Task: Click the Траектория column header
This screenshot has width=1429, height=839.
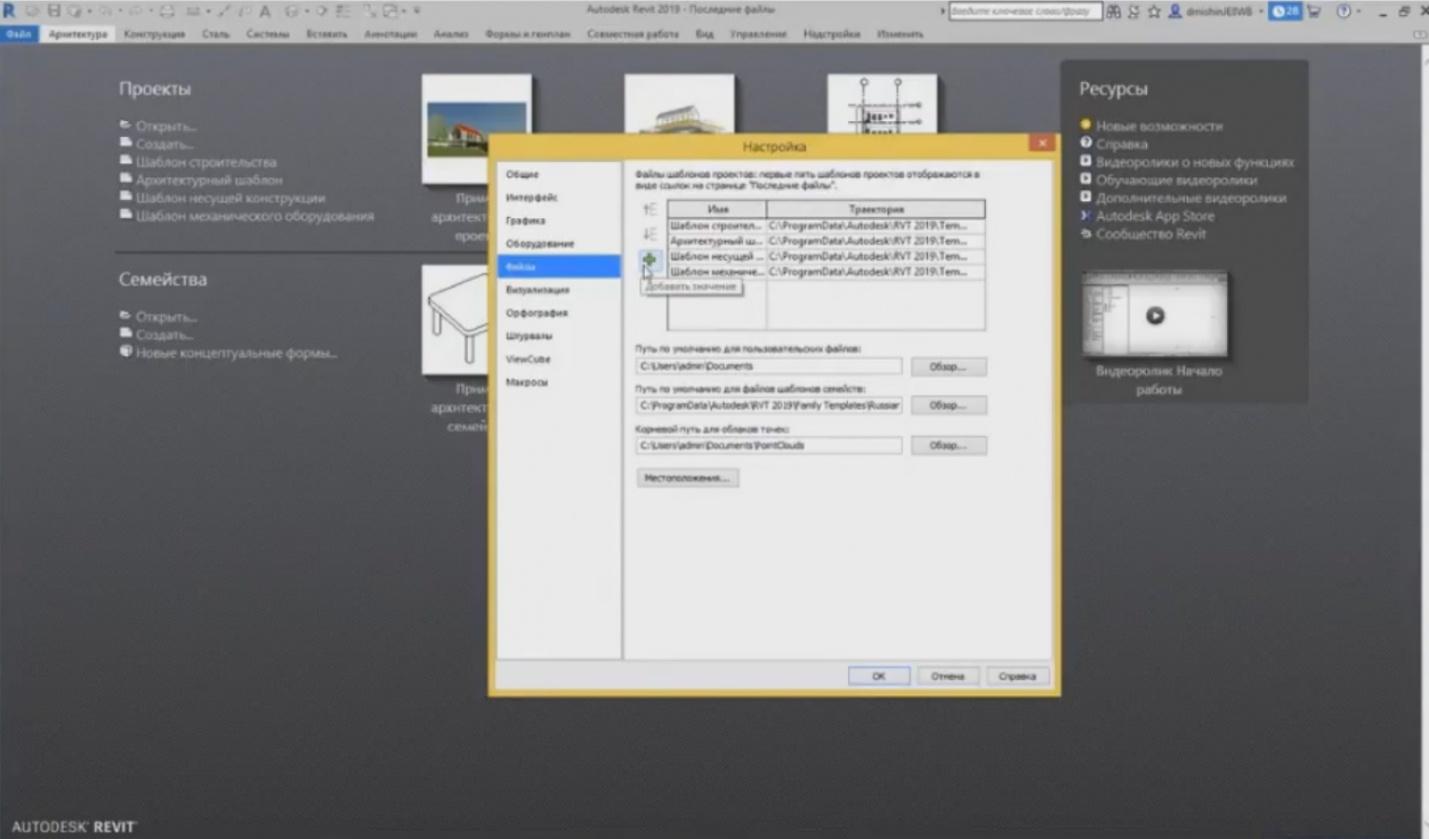Action: coord(876,209)
